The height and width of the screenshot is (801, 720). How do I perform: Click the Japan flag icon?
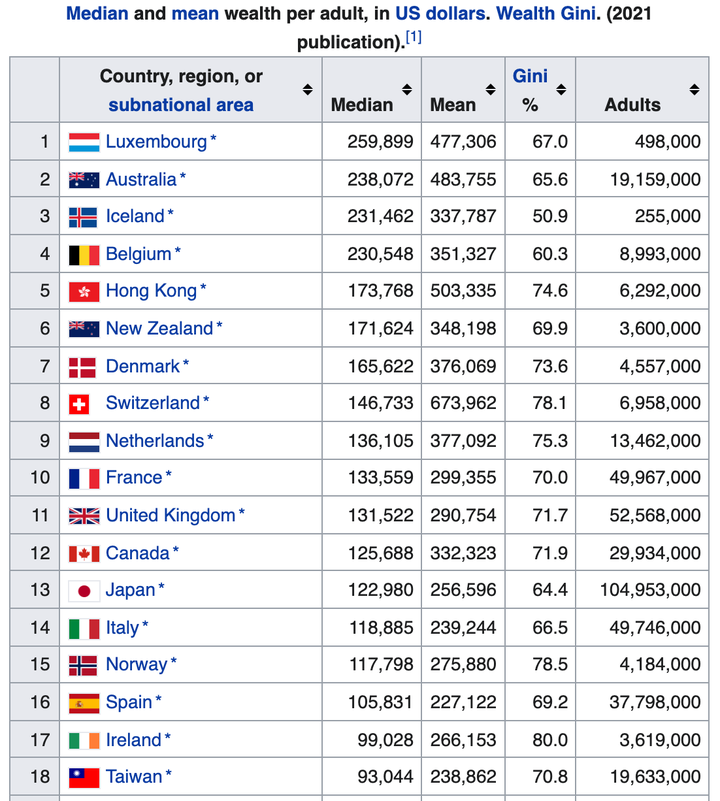(84, 591)
